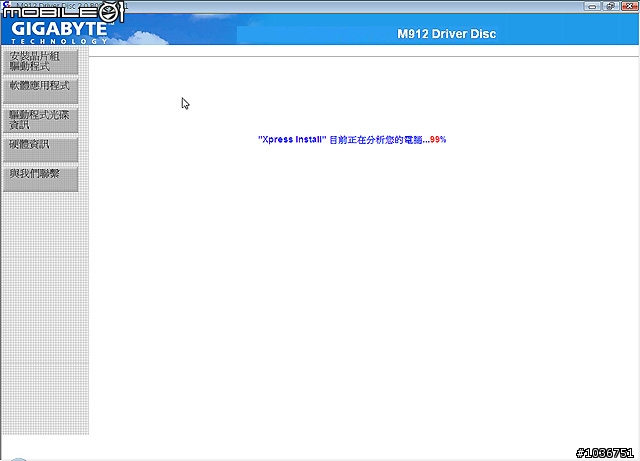
Task: Click the M912 Driver Disc header title
Action: [x=447, y=34]
